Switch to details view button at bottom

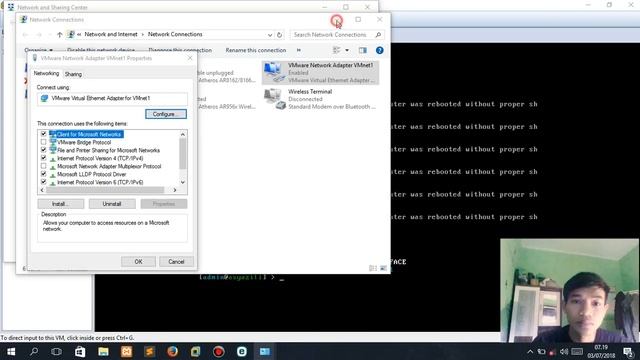pyautogui.click(x=373, y=268)
